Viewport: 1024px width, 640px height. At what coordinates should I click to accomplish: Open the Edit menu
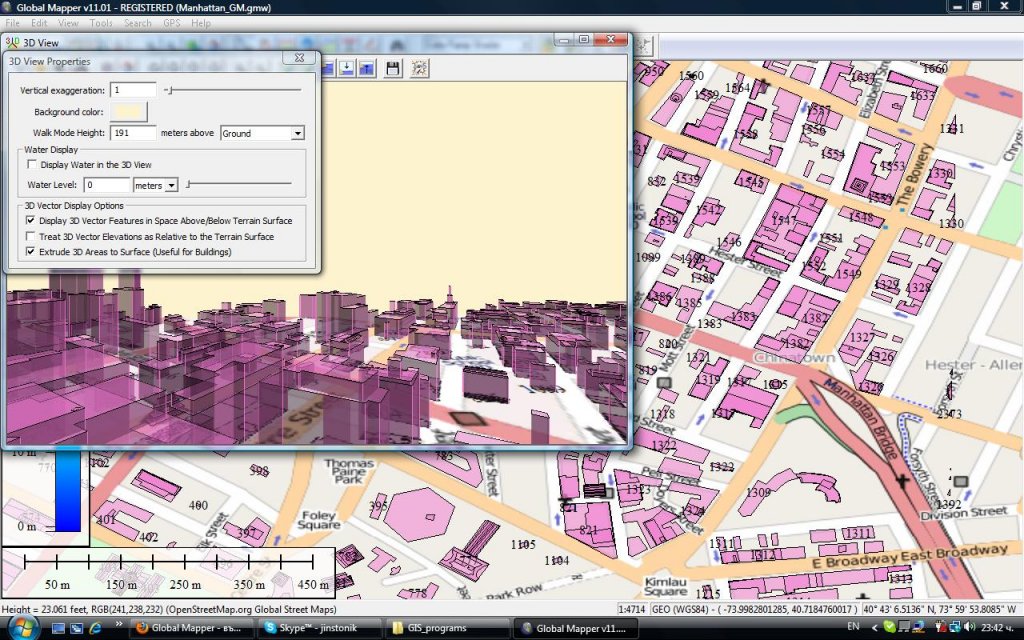[39, 23]
